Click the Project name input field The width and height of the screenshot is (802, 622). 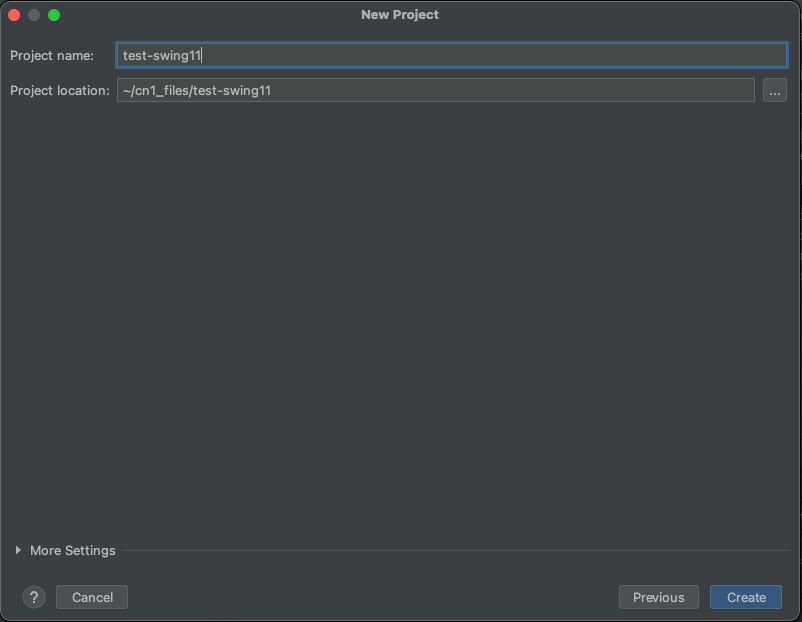[x=452, y=55]
